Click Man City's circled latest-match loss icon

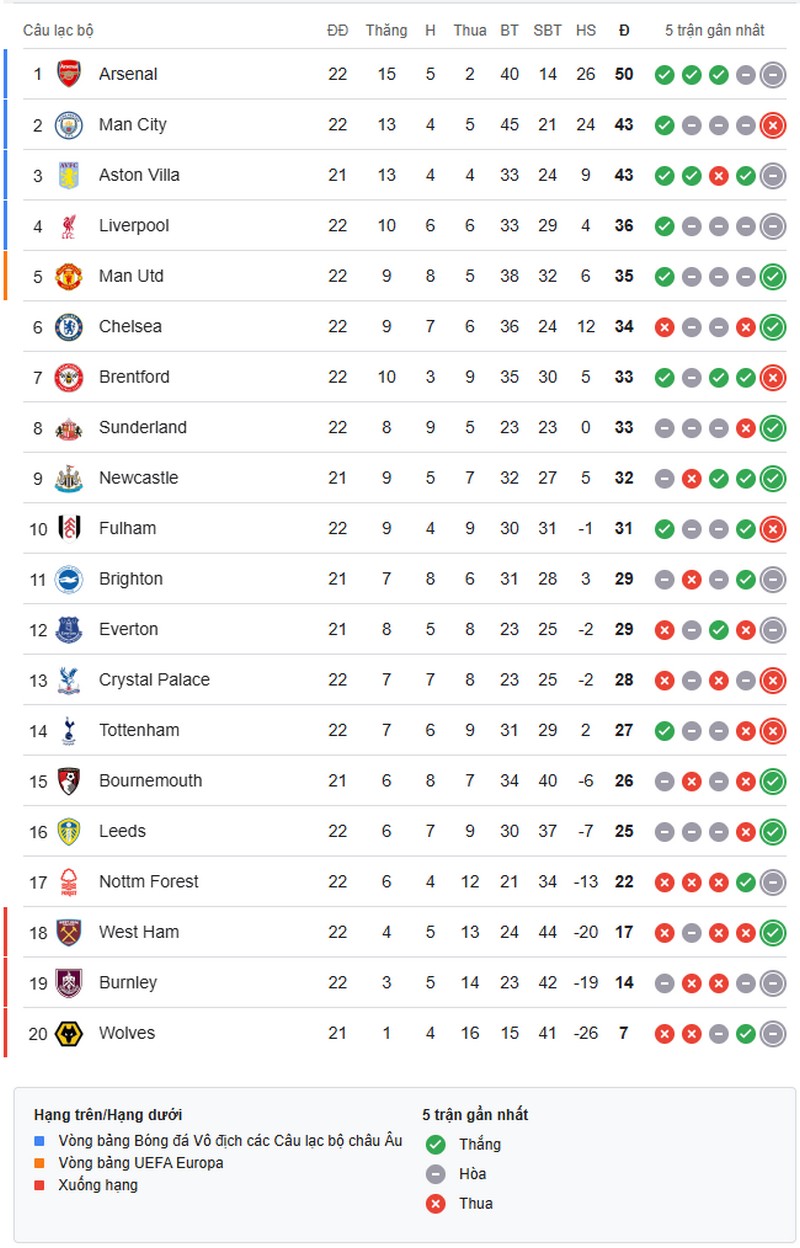click(772, 125)
